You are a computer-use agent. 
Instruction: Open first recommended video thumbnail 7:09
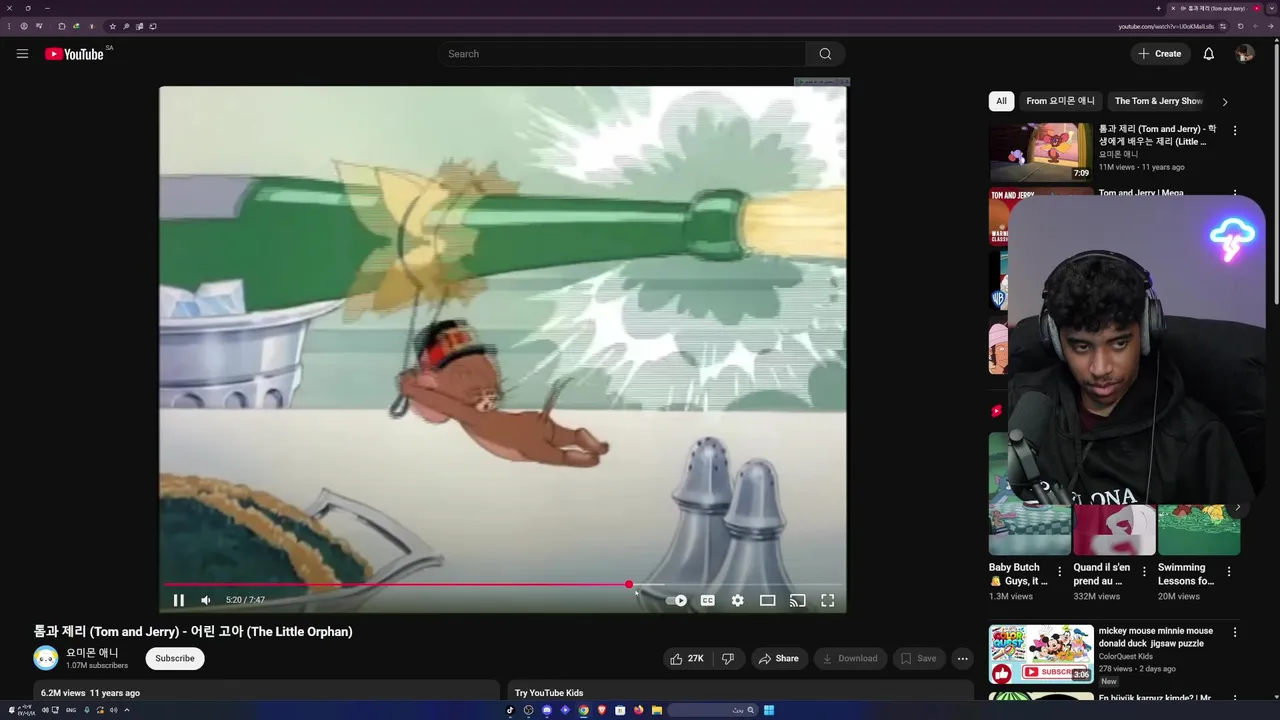pos(1040,152)
